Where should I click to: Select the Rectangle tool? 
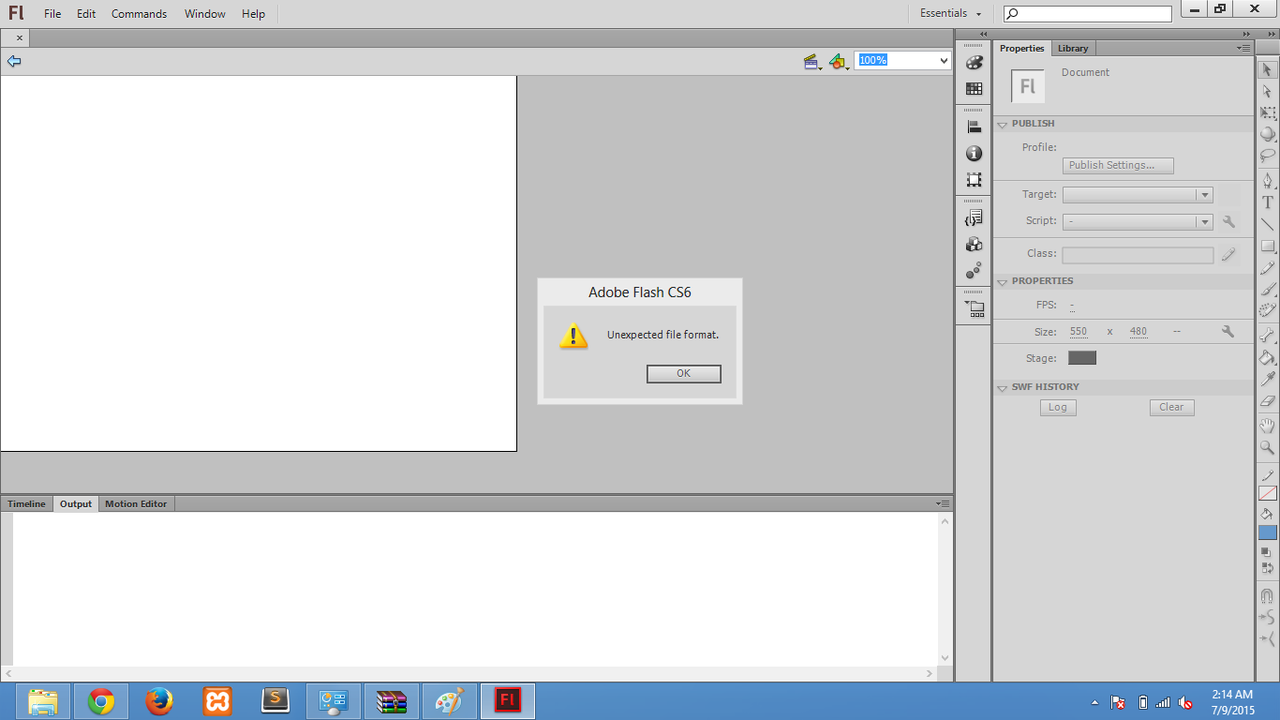point(1267,246)
